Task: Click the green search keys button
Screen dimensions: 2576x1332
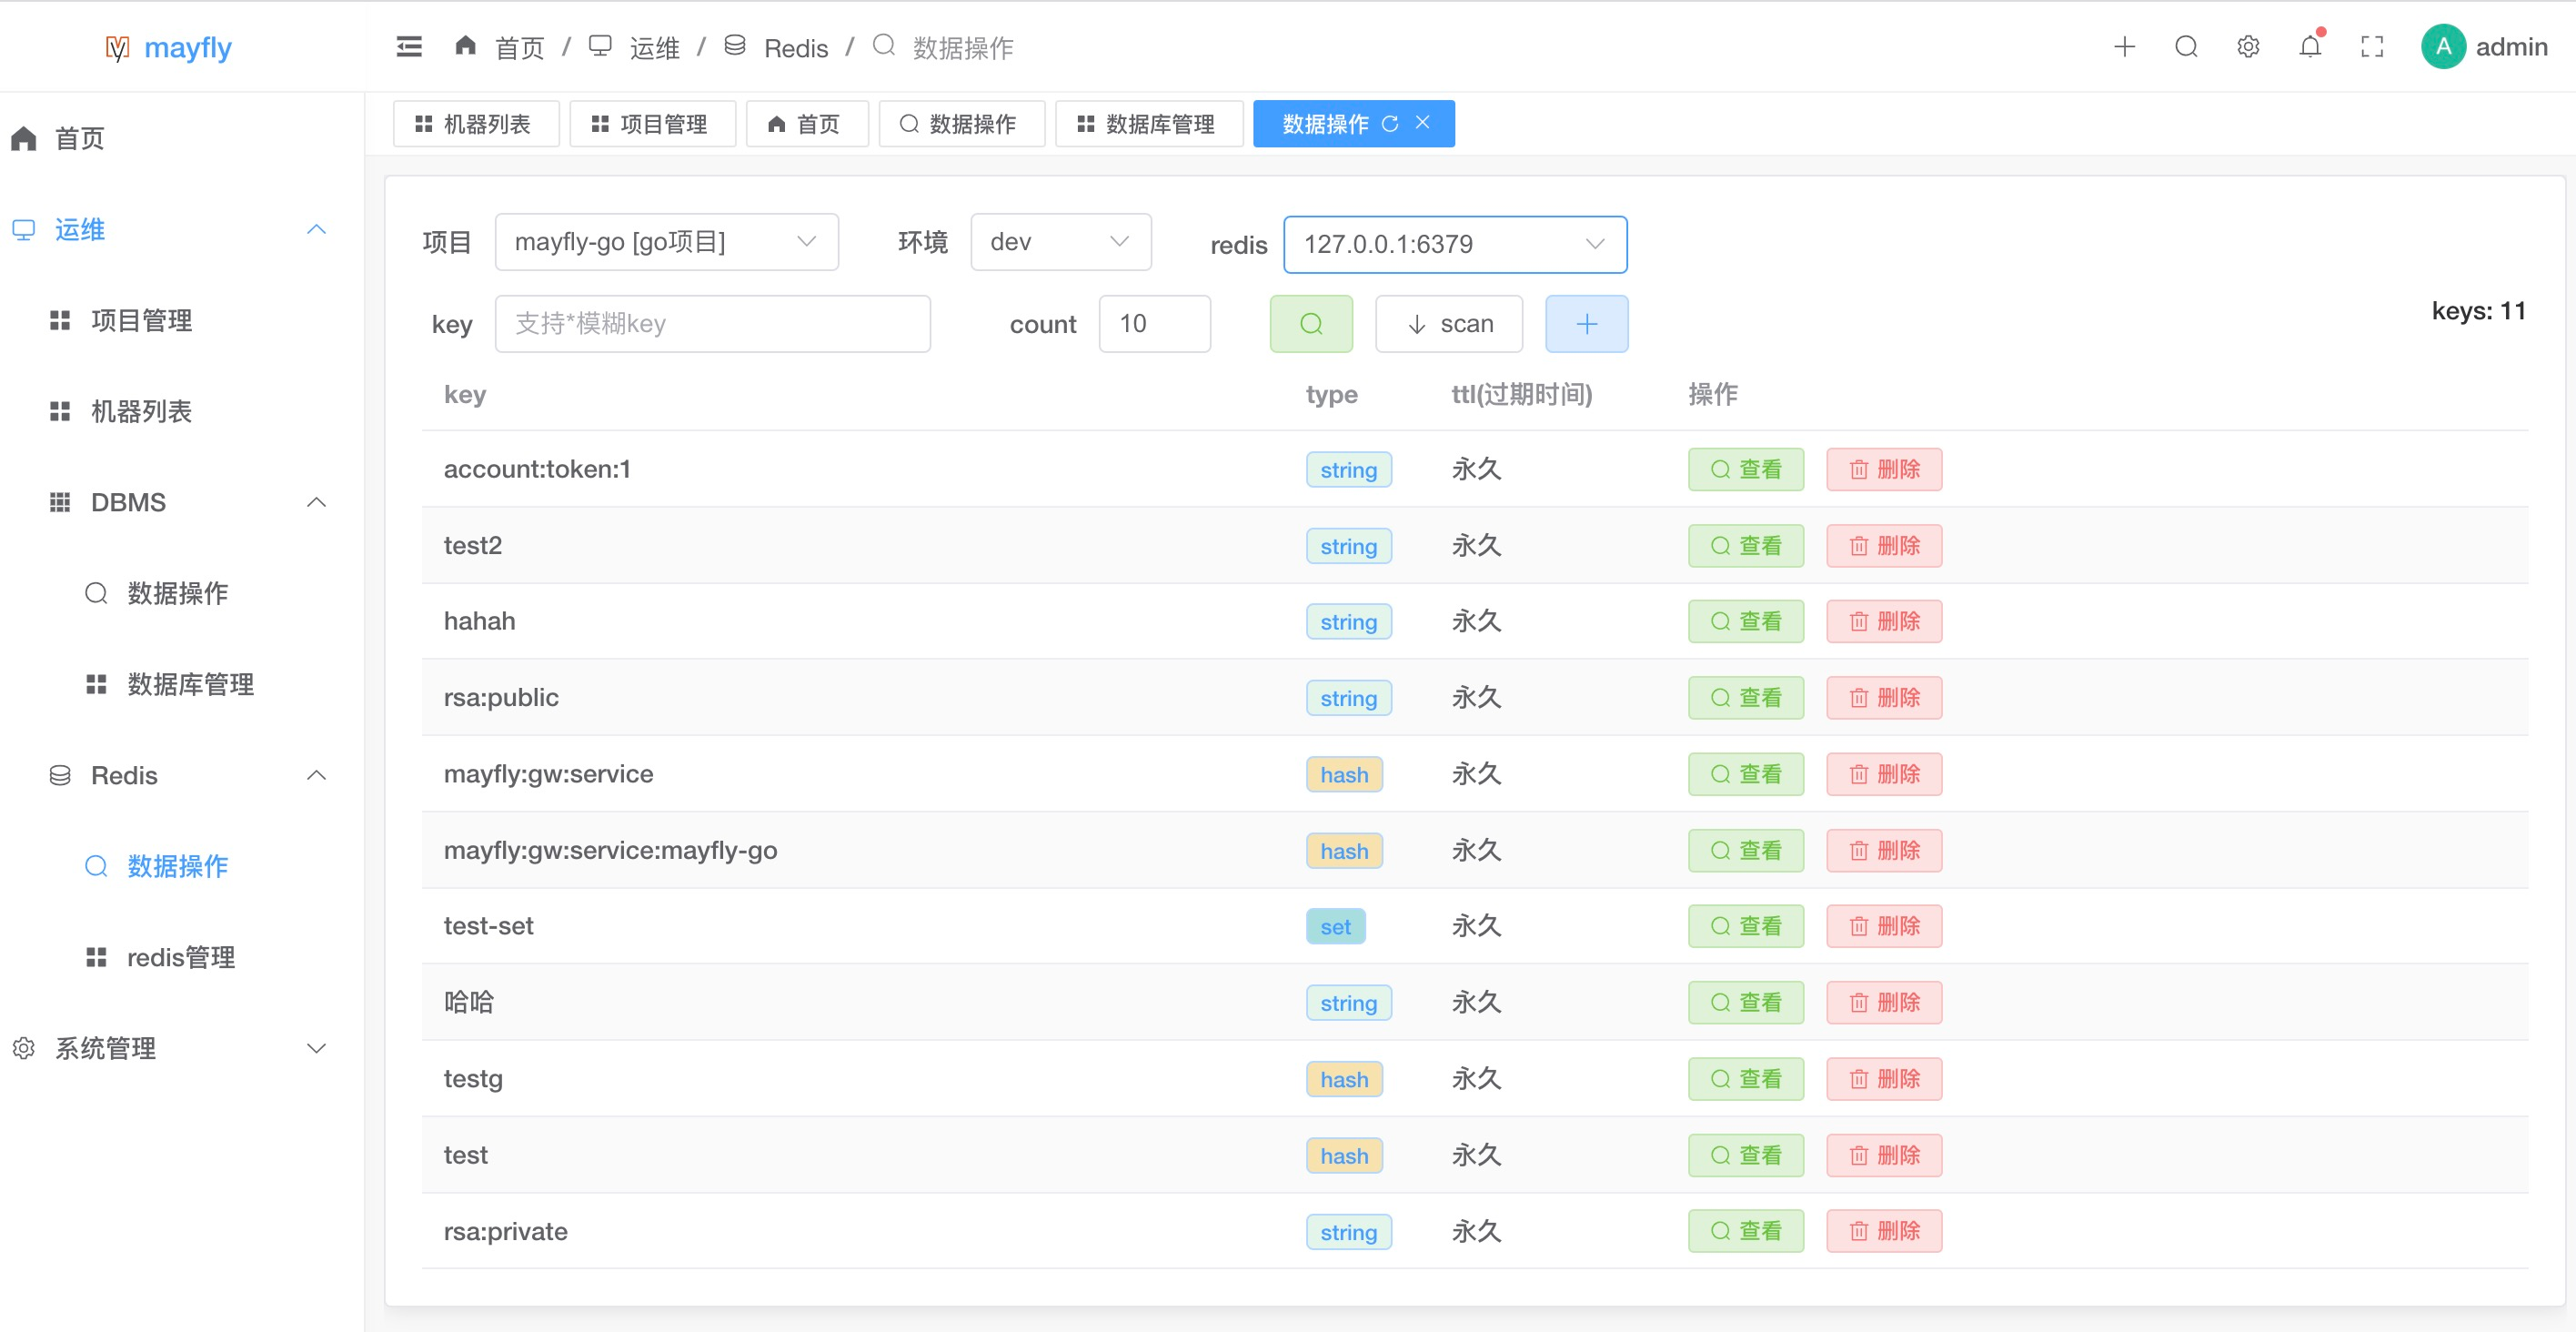Action: pyautogui.click(x=1310, y=323)
